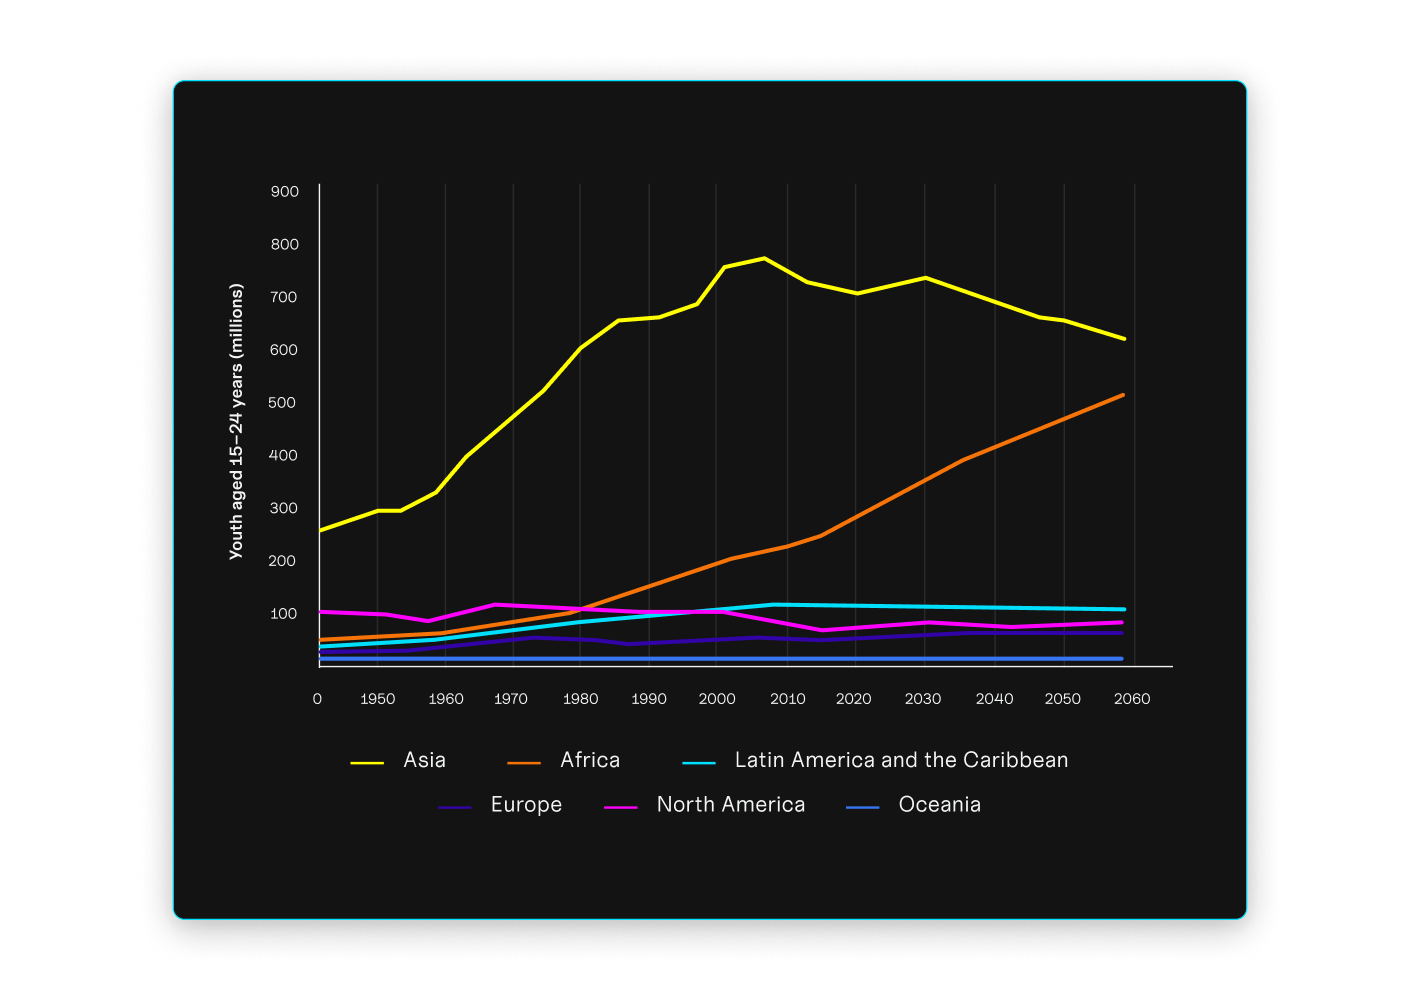Toggle the Asia series legend label
The image size is (1420, 1000).
(x=424, y=760)
